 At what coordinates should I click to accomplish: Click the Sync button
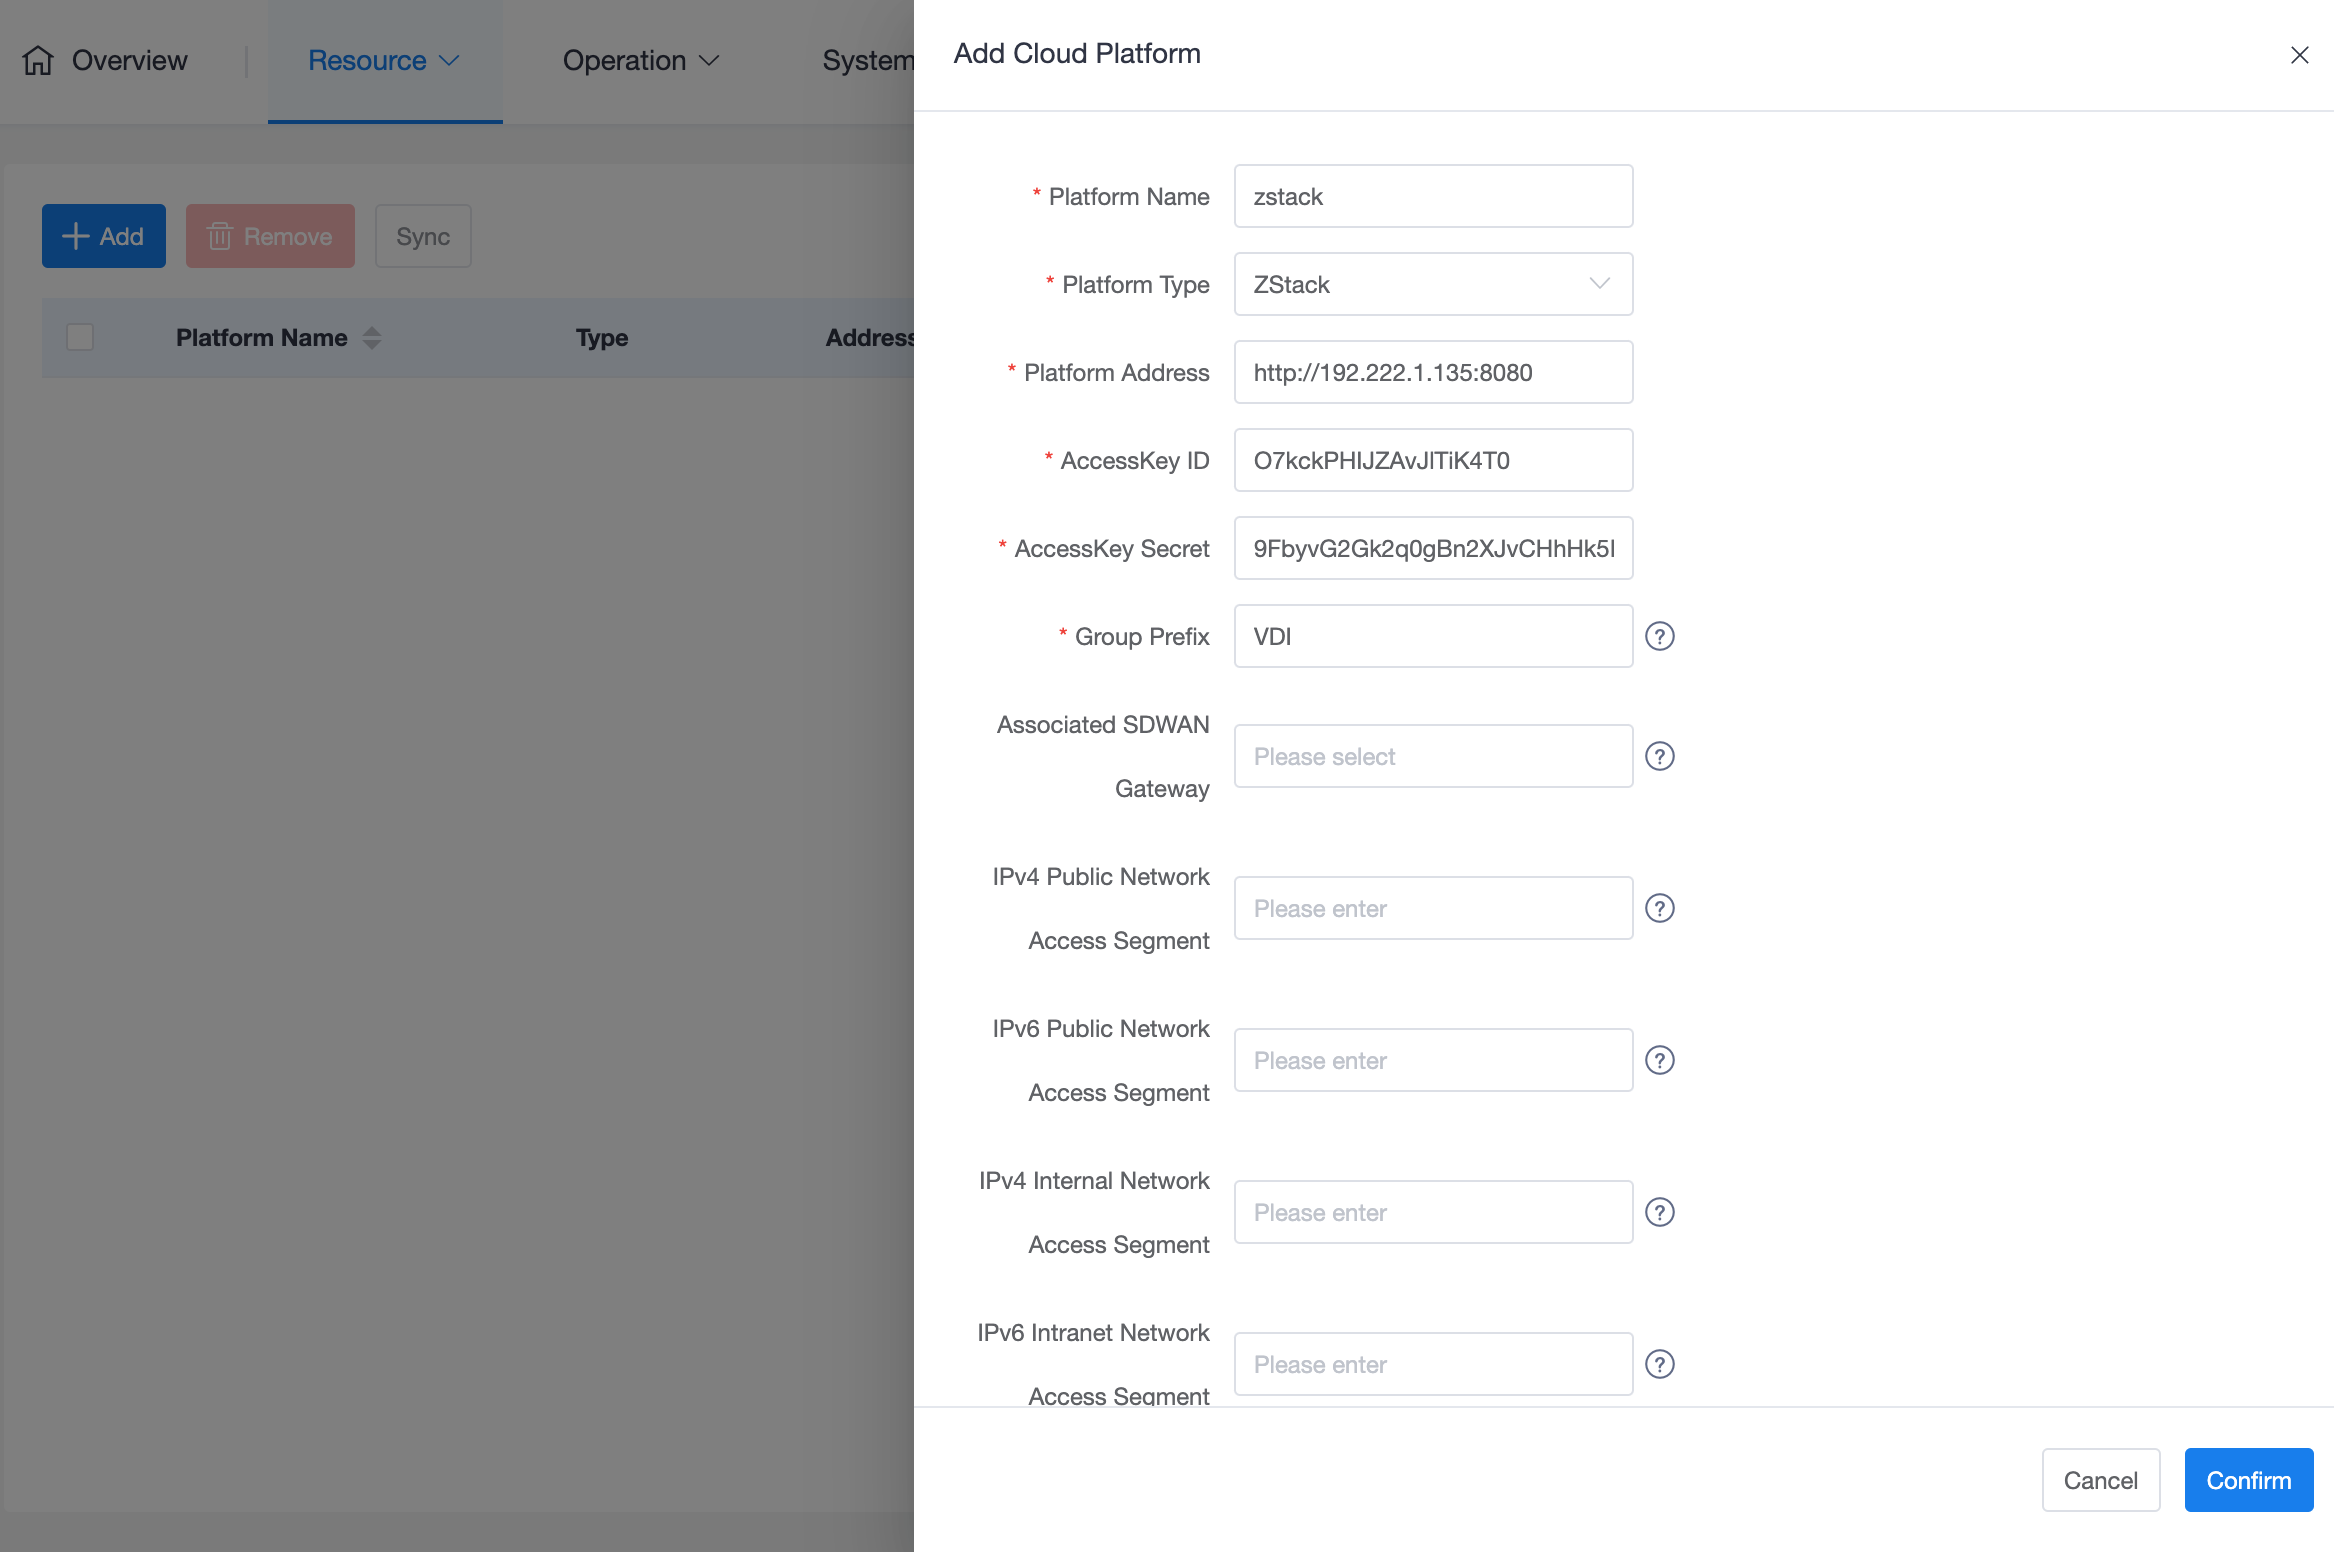click(423, 236)
